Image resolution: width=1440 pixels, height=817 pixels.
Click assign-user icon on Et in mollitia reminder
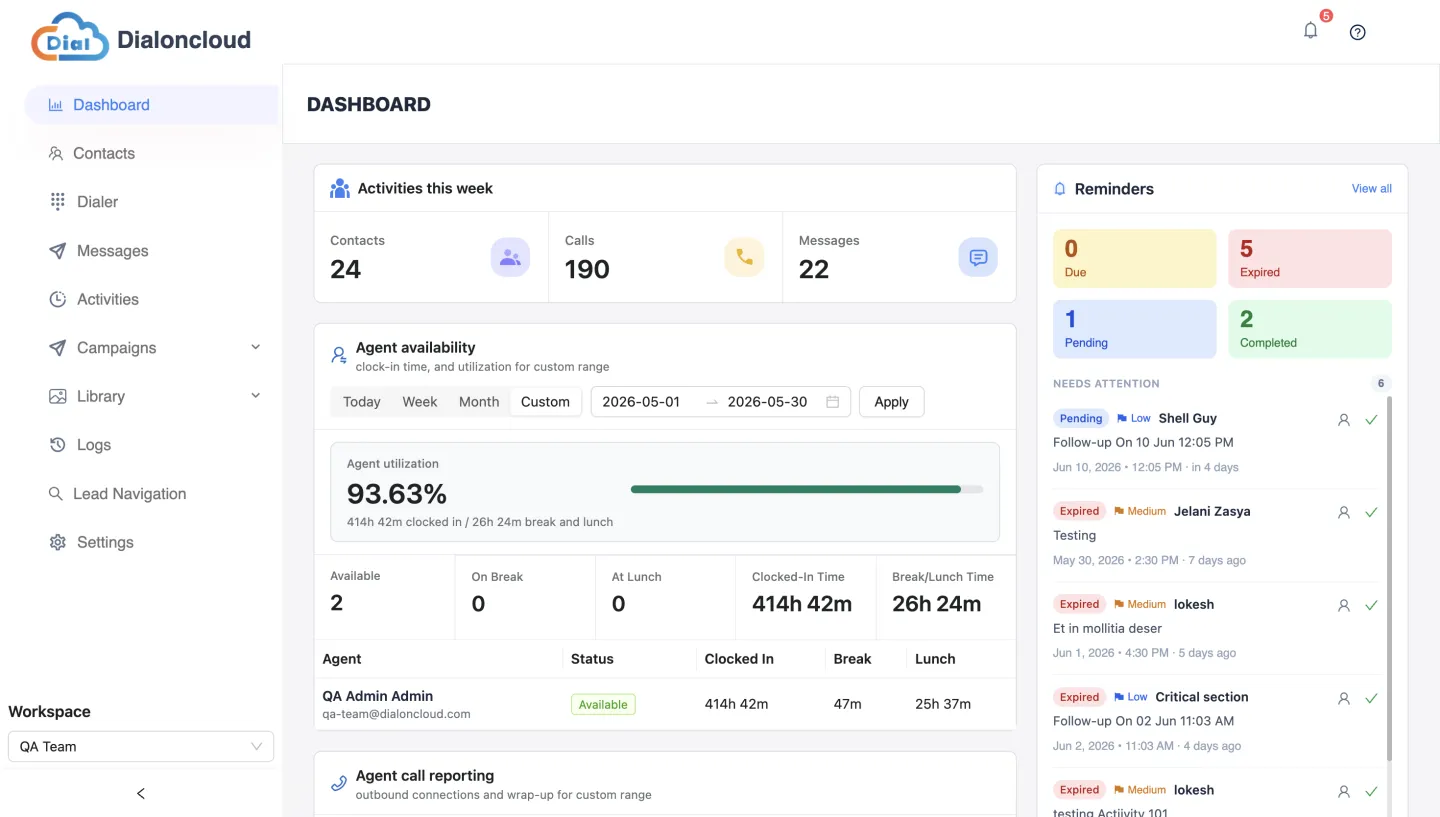click(1344, 605)
